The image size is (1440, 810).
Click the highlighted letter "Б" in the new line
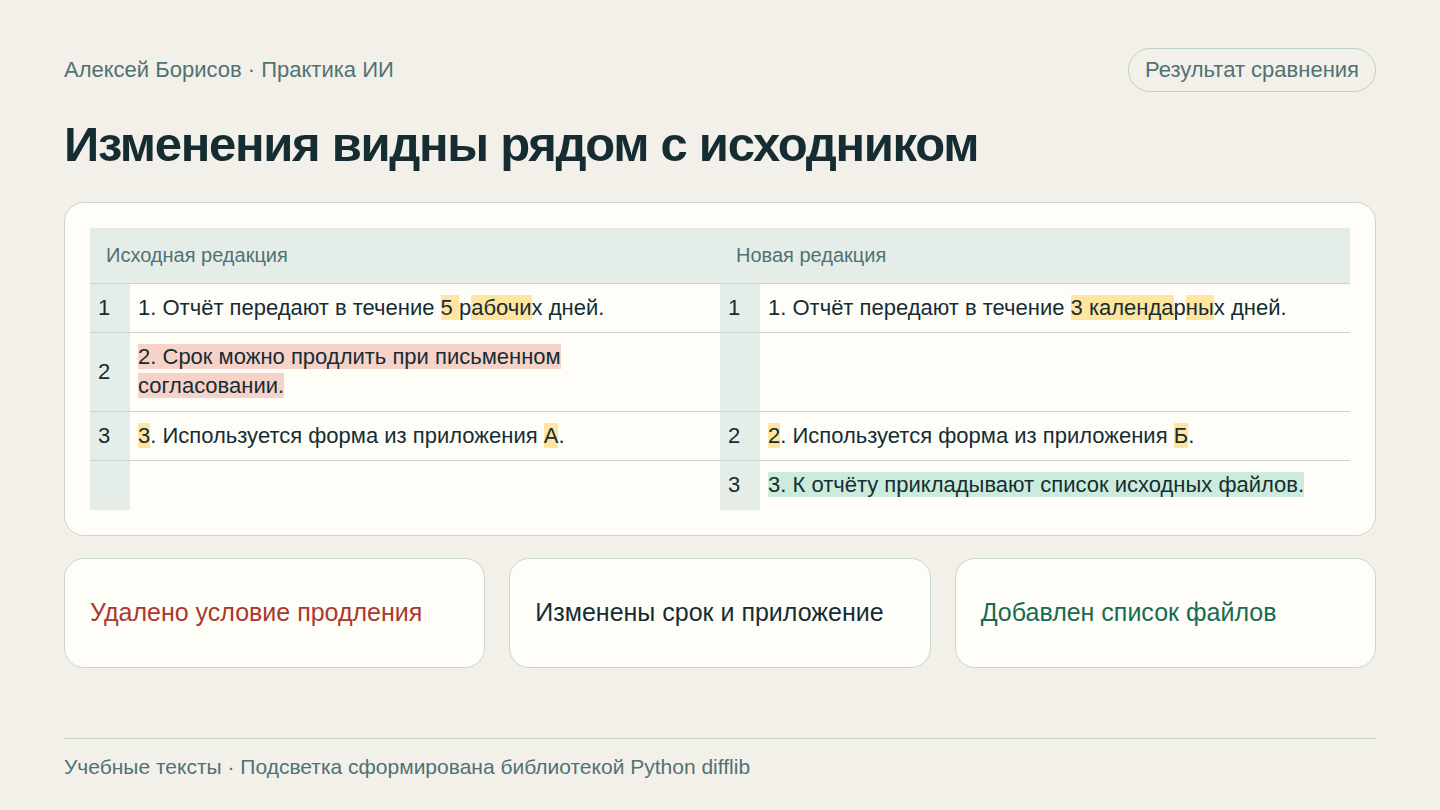click(x=1181, y=436)
